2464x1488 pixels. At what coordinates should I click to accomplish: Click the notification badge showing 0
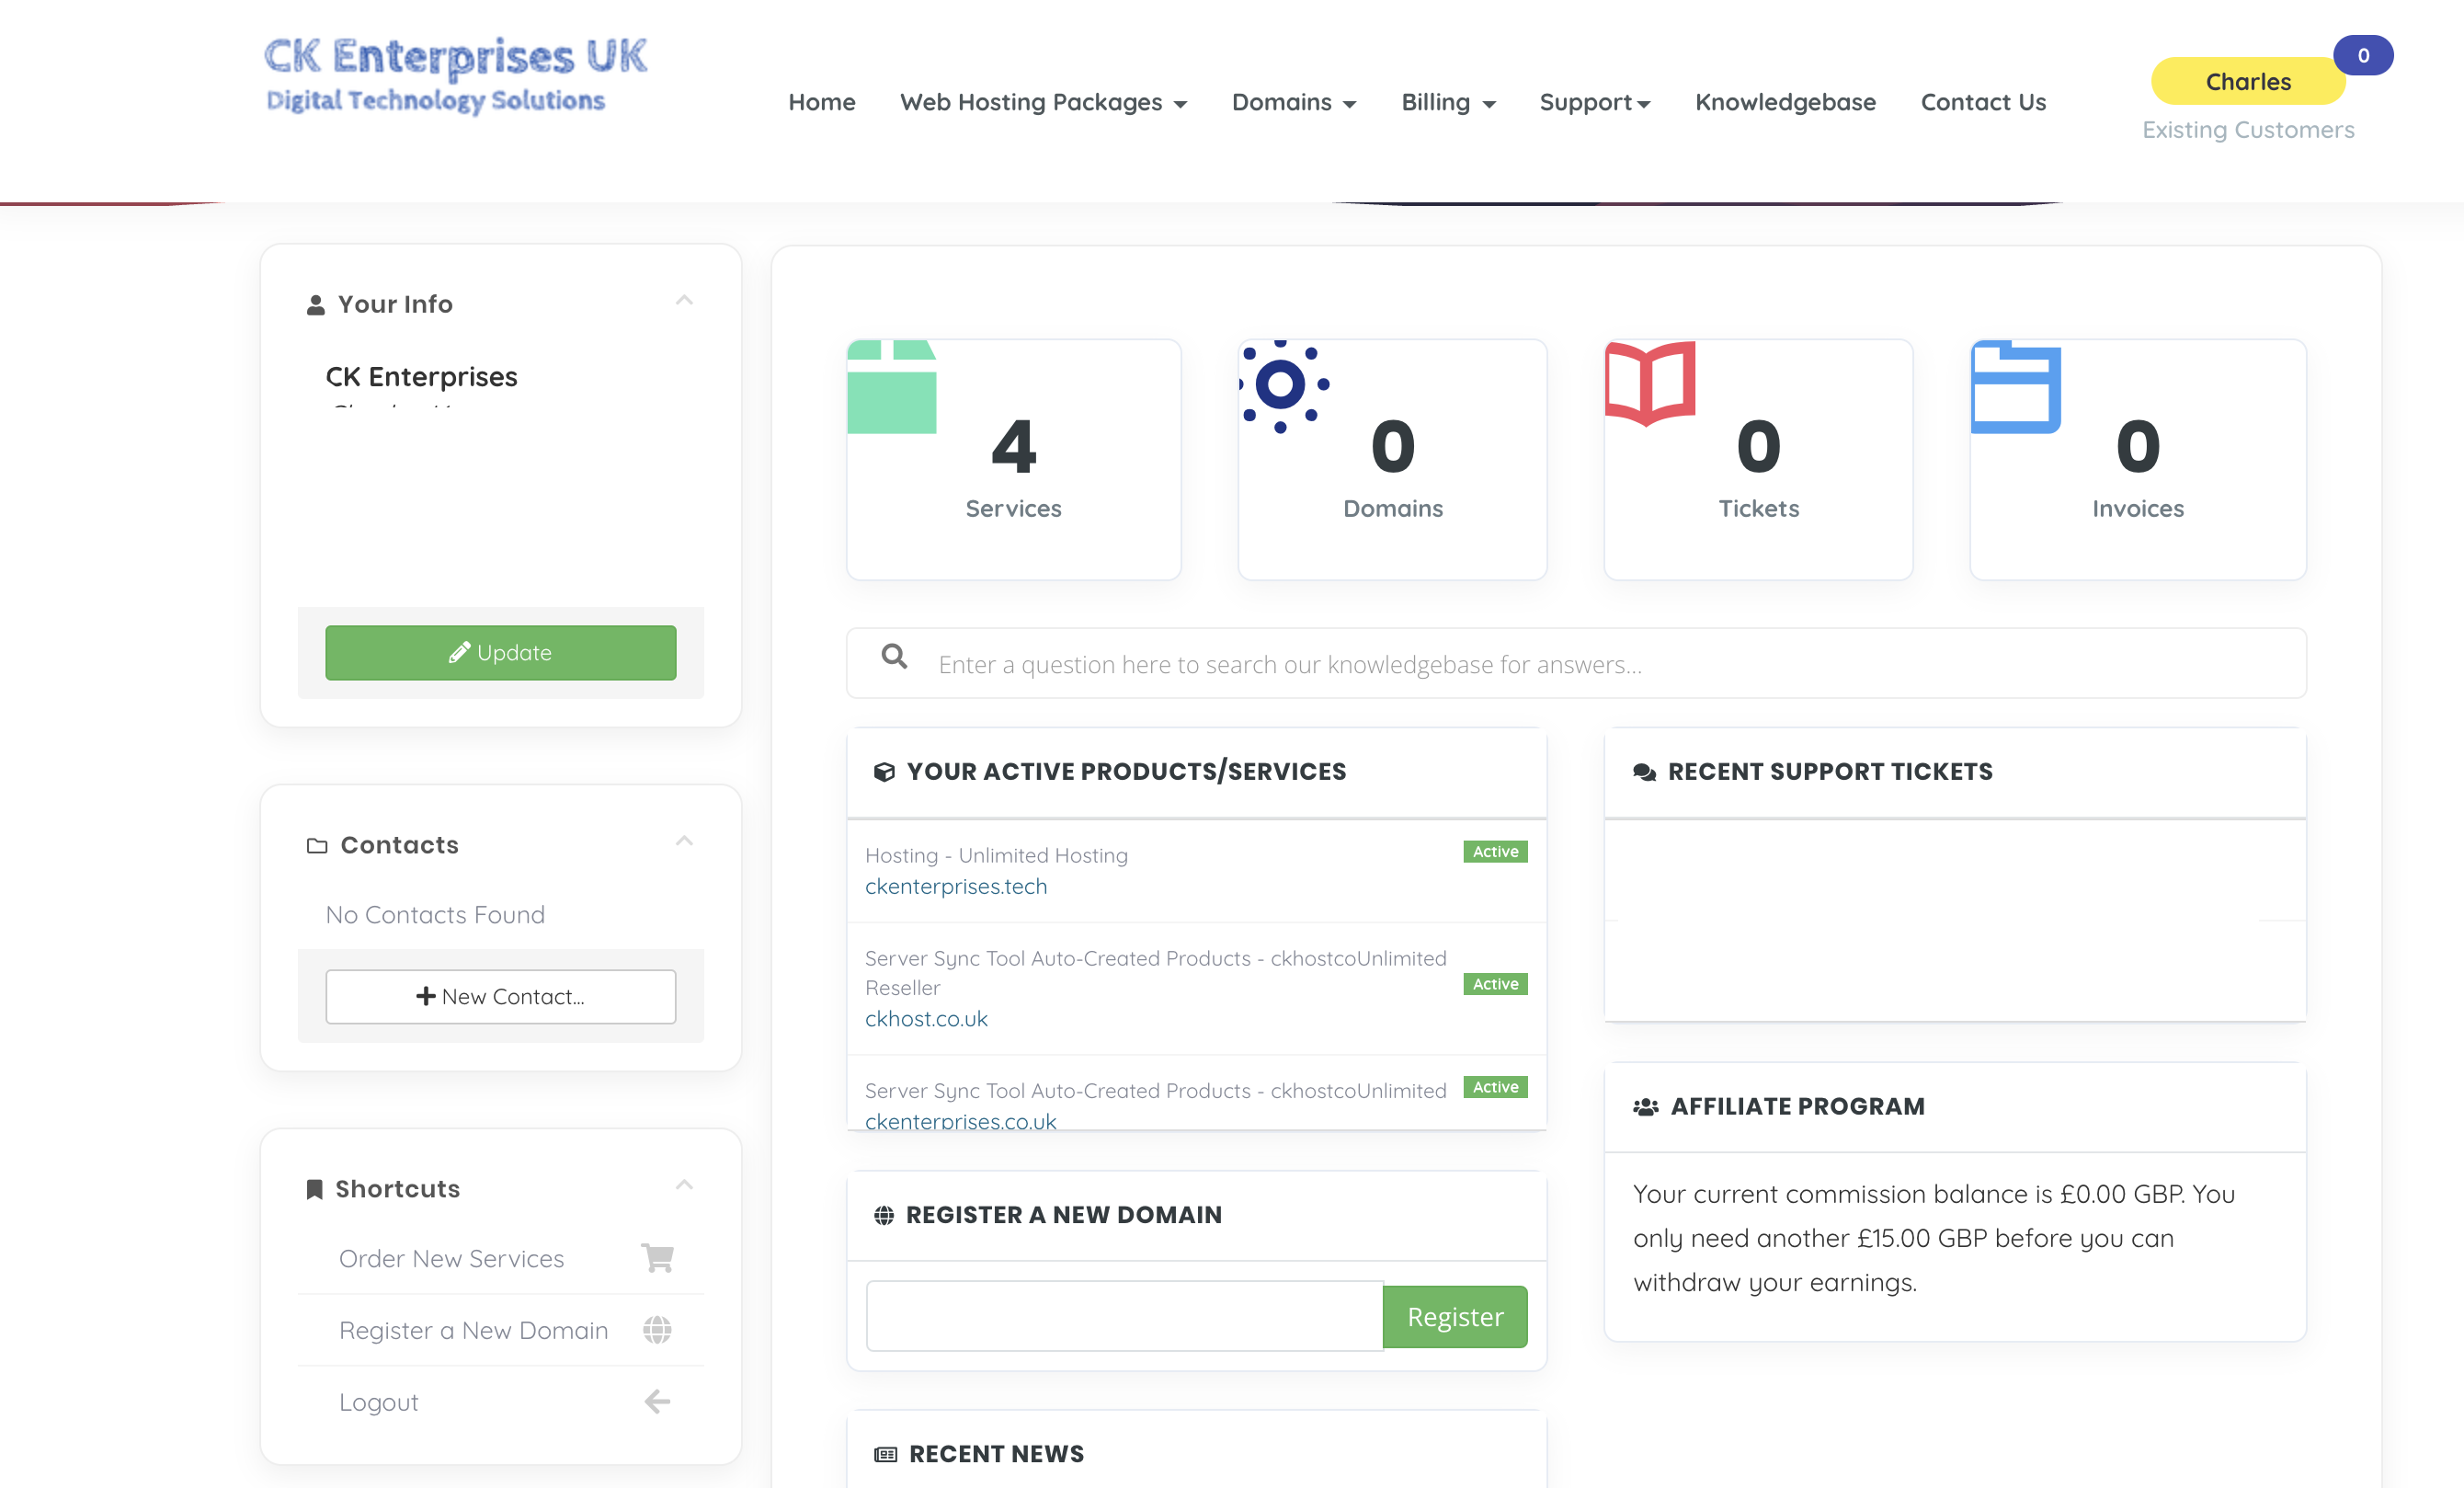pyautogui.click(x=2363, y=55)
